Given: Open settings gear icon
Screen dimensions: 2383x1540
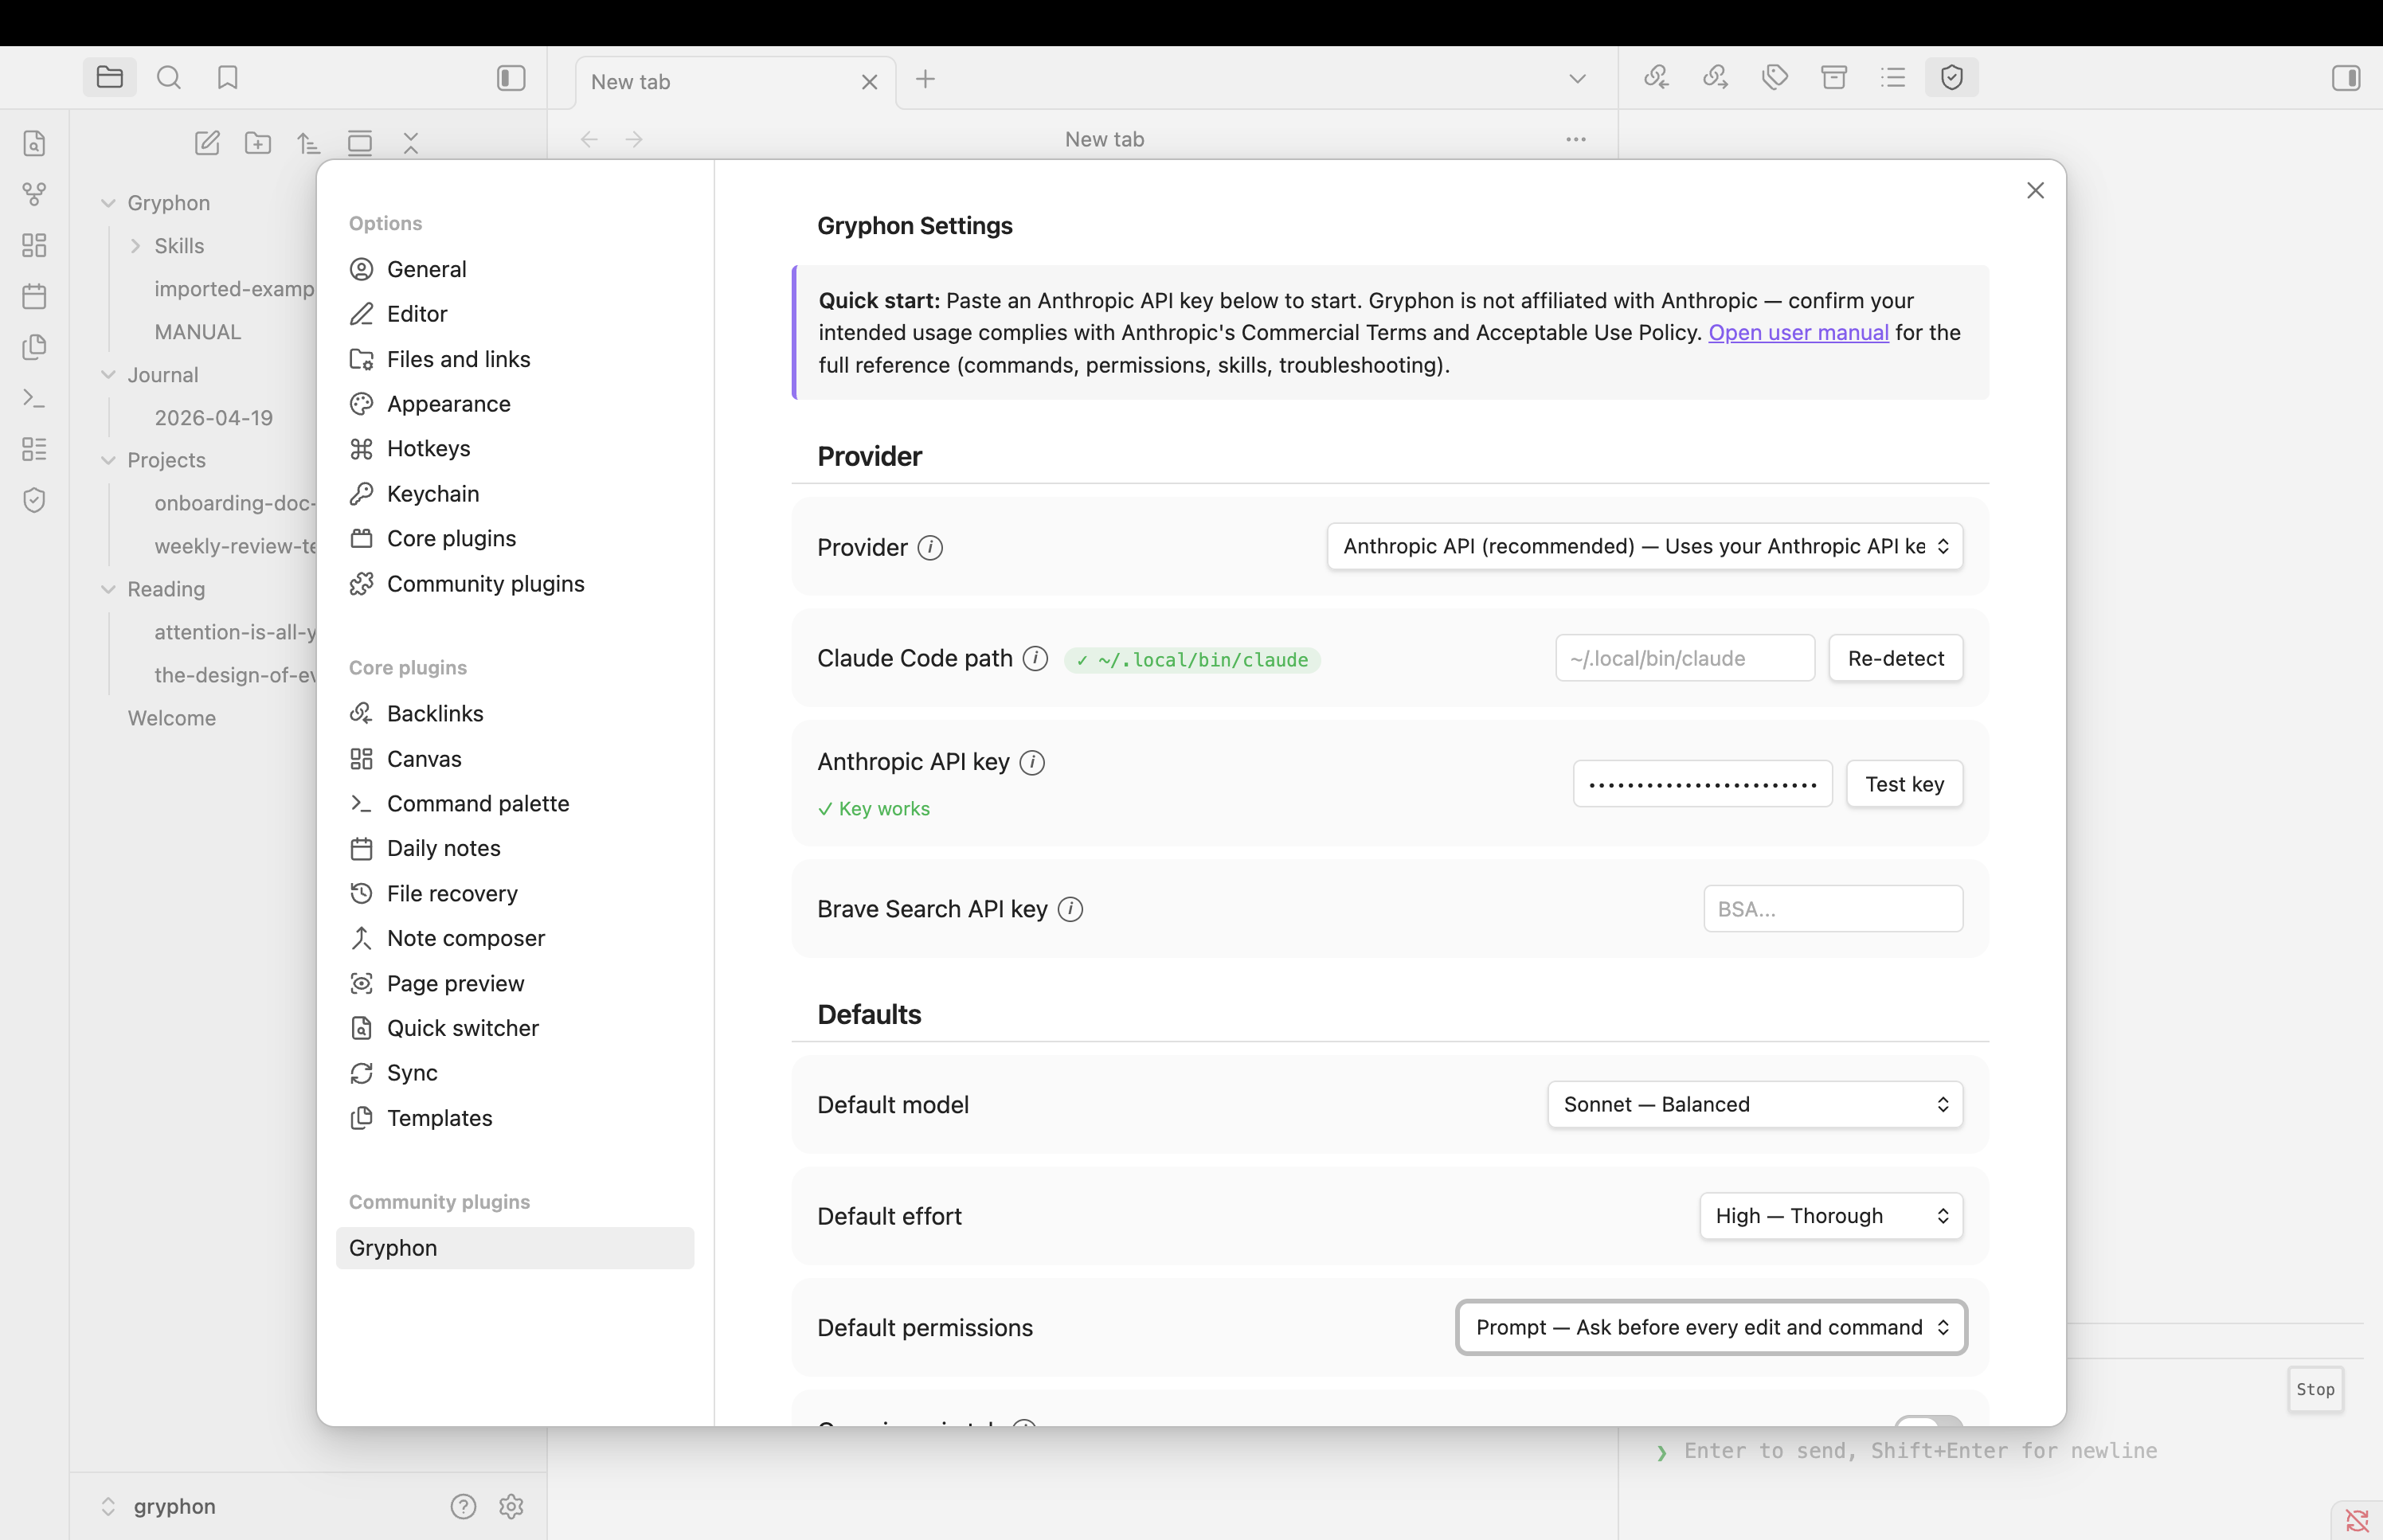Looking at the screenshot, I should [511, 1506].
